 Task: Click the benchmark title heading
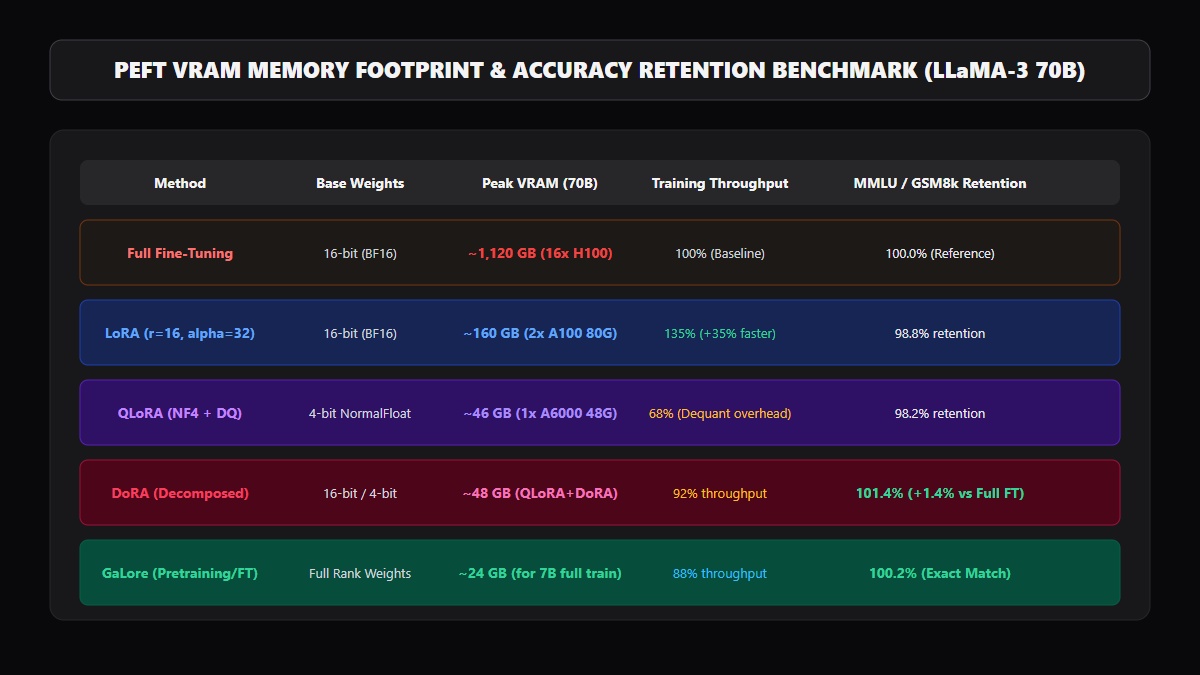(600, 70)
